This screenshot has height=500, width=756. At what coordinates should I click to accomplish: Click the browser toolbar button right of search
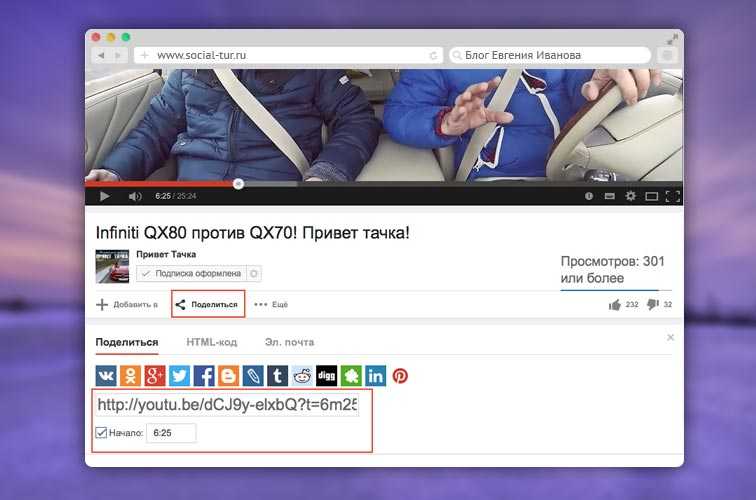pyautogui.click(x=667, y=55)
